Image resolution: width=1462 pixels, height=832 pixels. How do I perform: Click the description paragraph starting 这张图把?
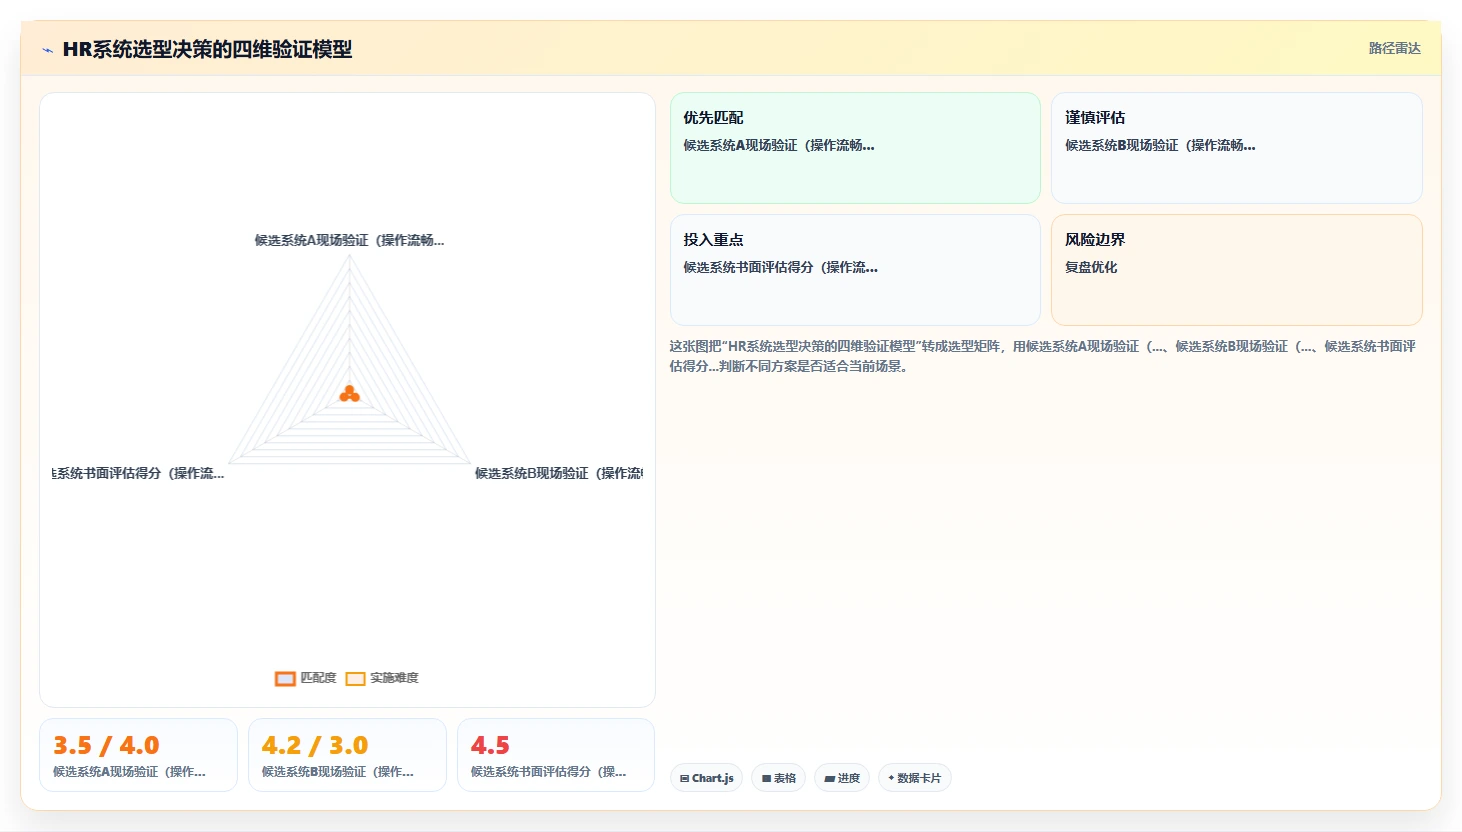[1043, 356]
